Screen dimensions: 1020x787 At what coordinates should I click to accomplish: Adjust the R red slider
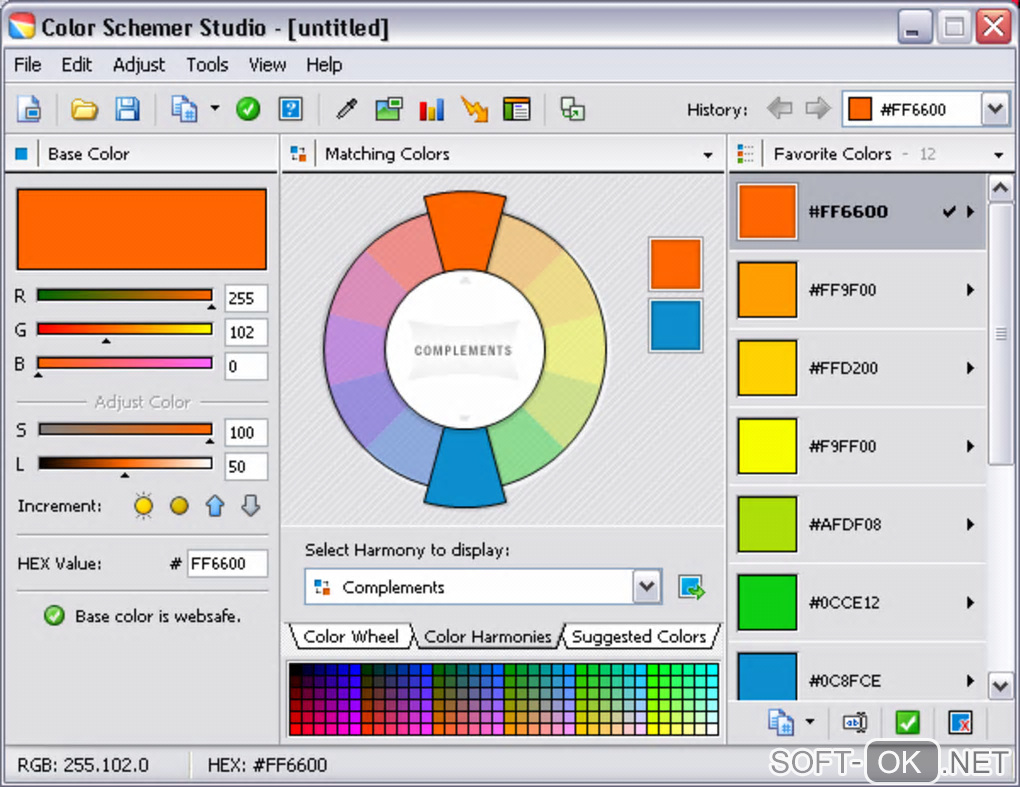coord(124,295)
